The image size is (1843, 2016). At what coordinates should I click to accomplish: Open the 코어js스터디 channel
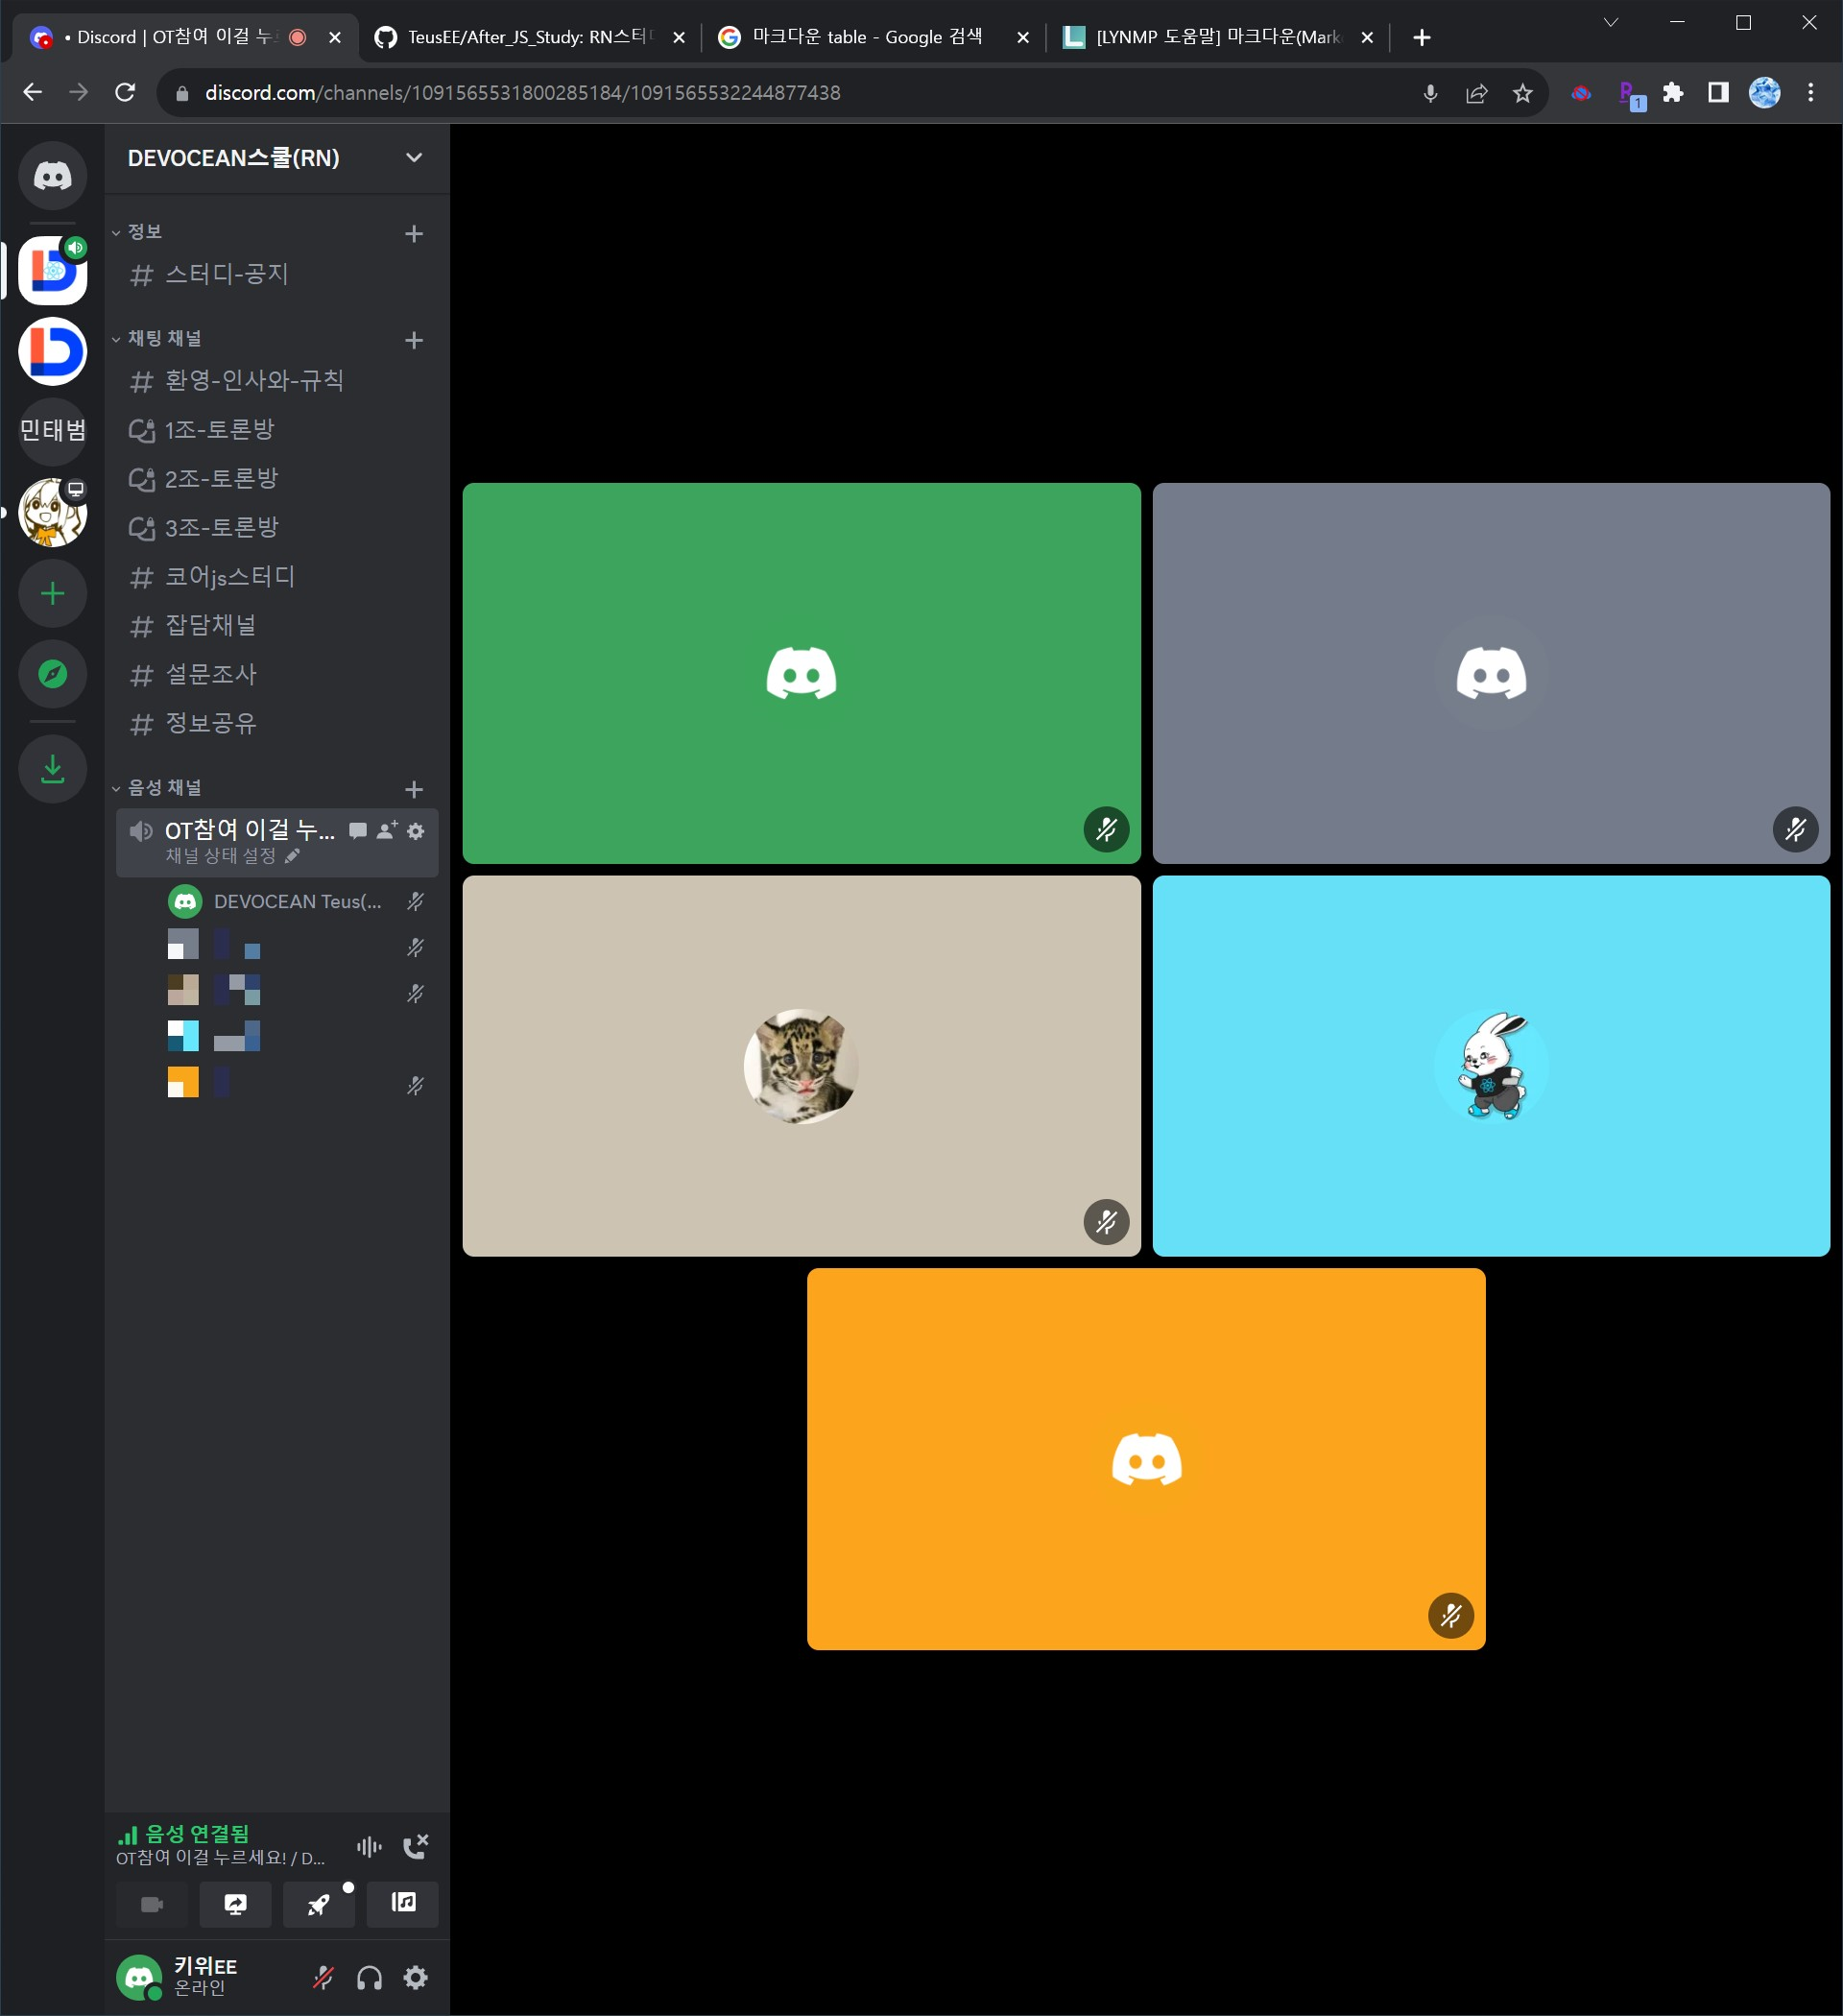[x=277, y=577]
